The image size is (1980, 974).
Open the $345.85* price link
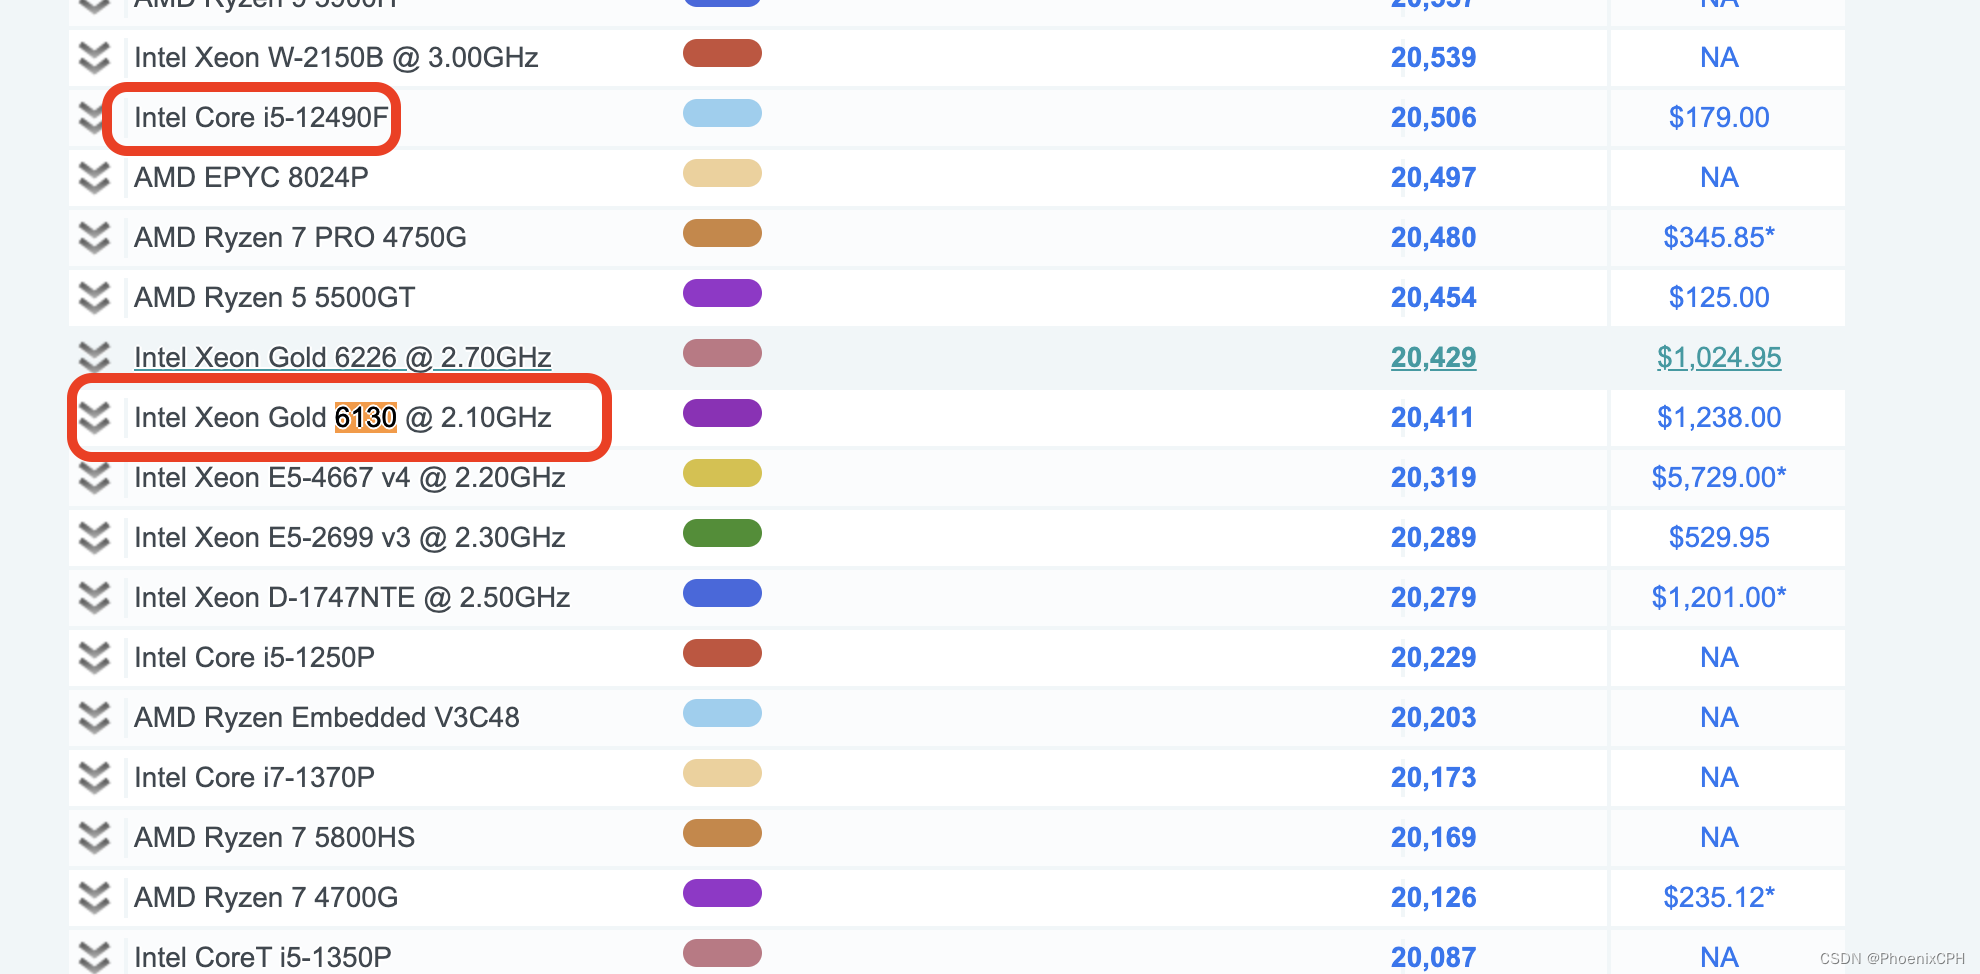pyautogui.click(x=1719, y=238)
